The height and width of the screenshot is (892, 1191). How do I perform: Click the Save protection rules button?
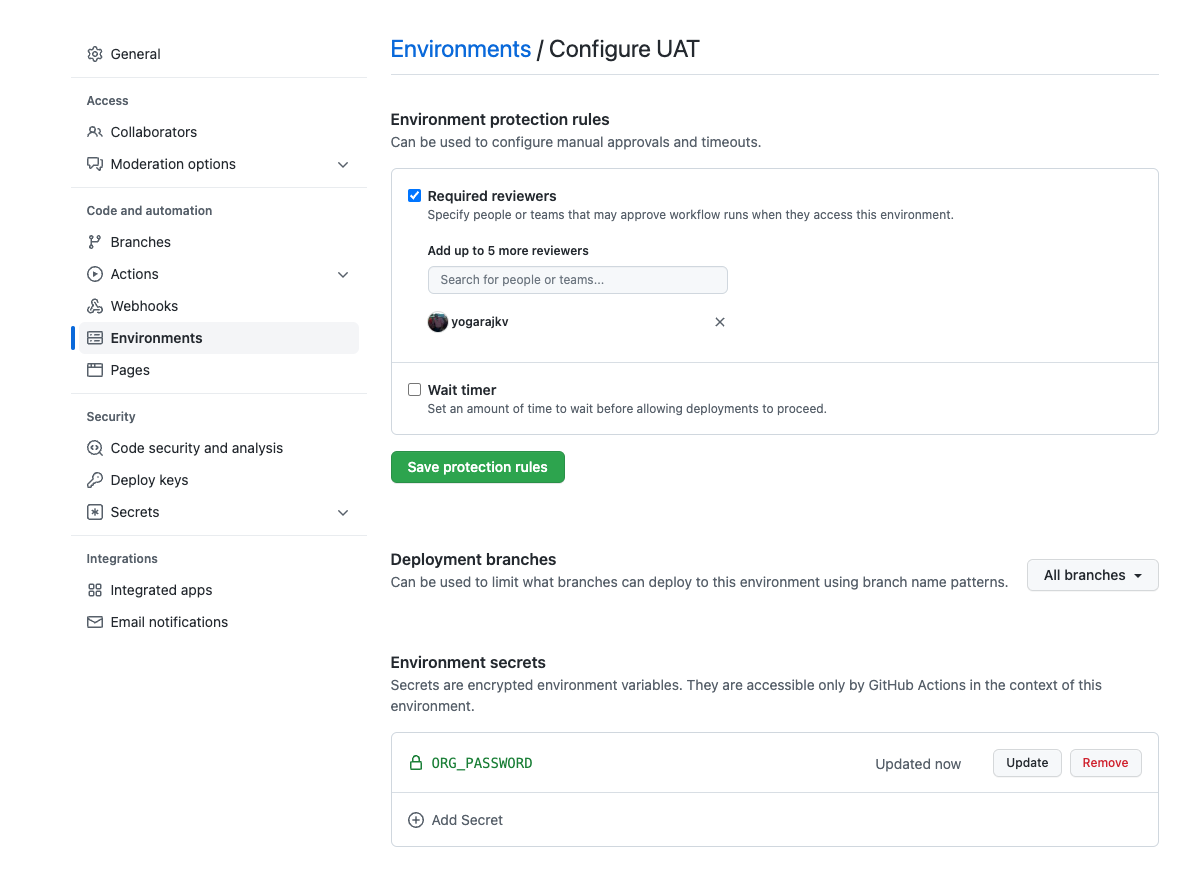pyautogui.click(x=477, y=466)
